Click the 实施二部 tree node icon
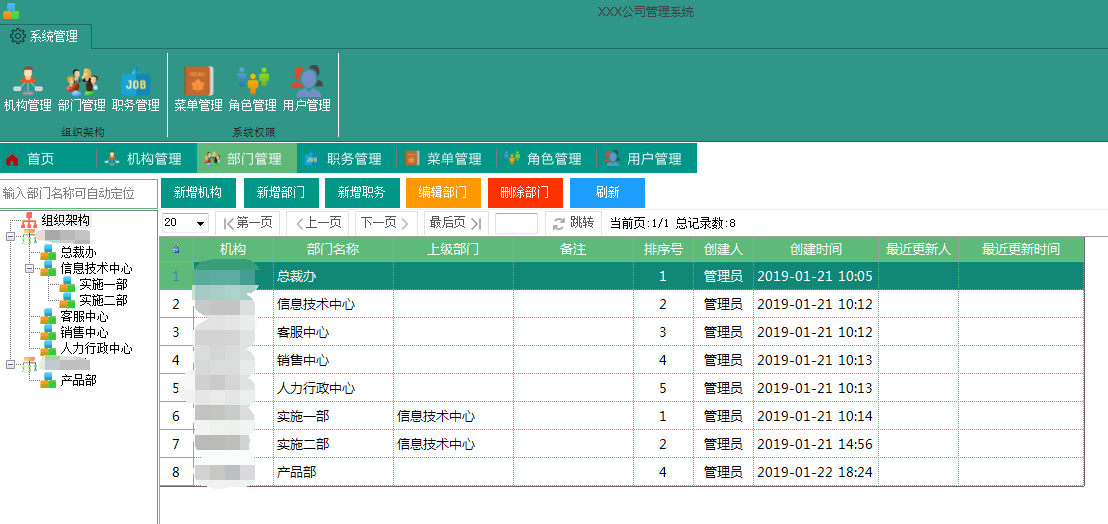The image size is (1108, 524). pos(67,300)
